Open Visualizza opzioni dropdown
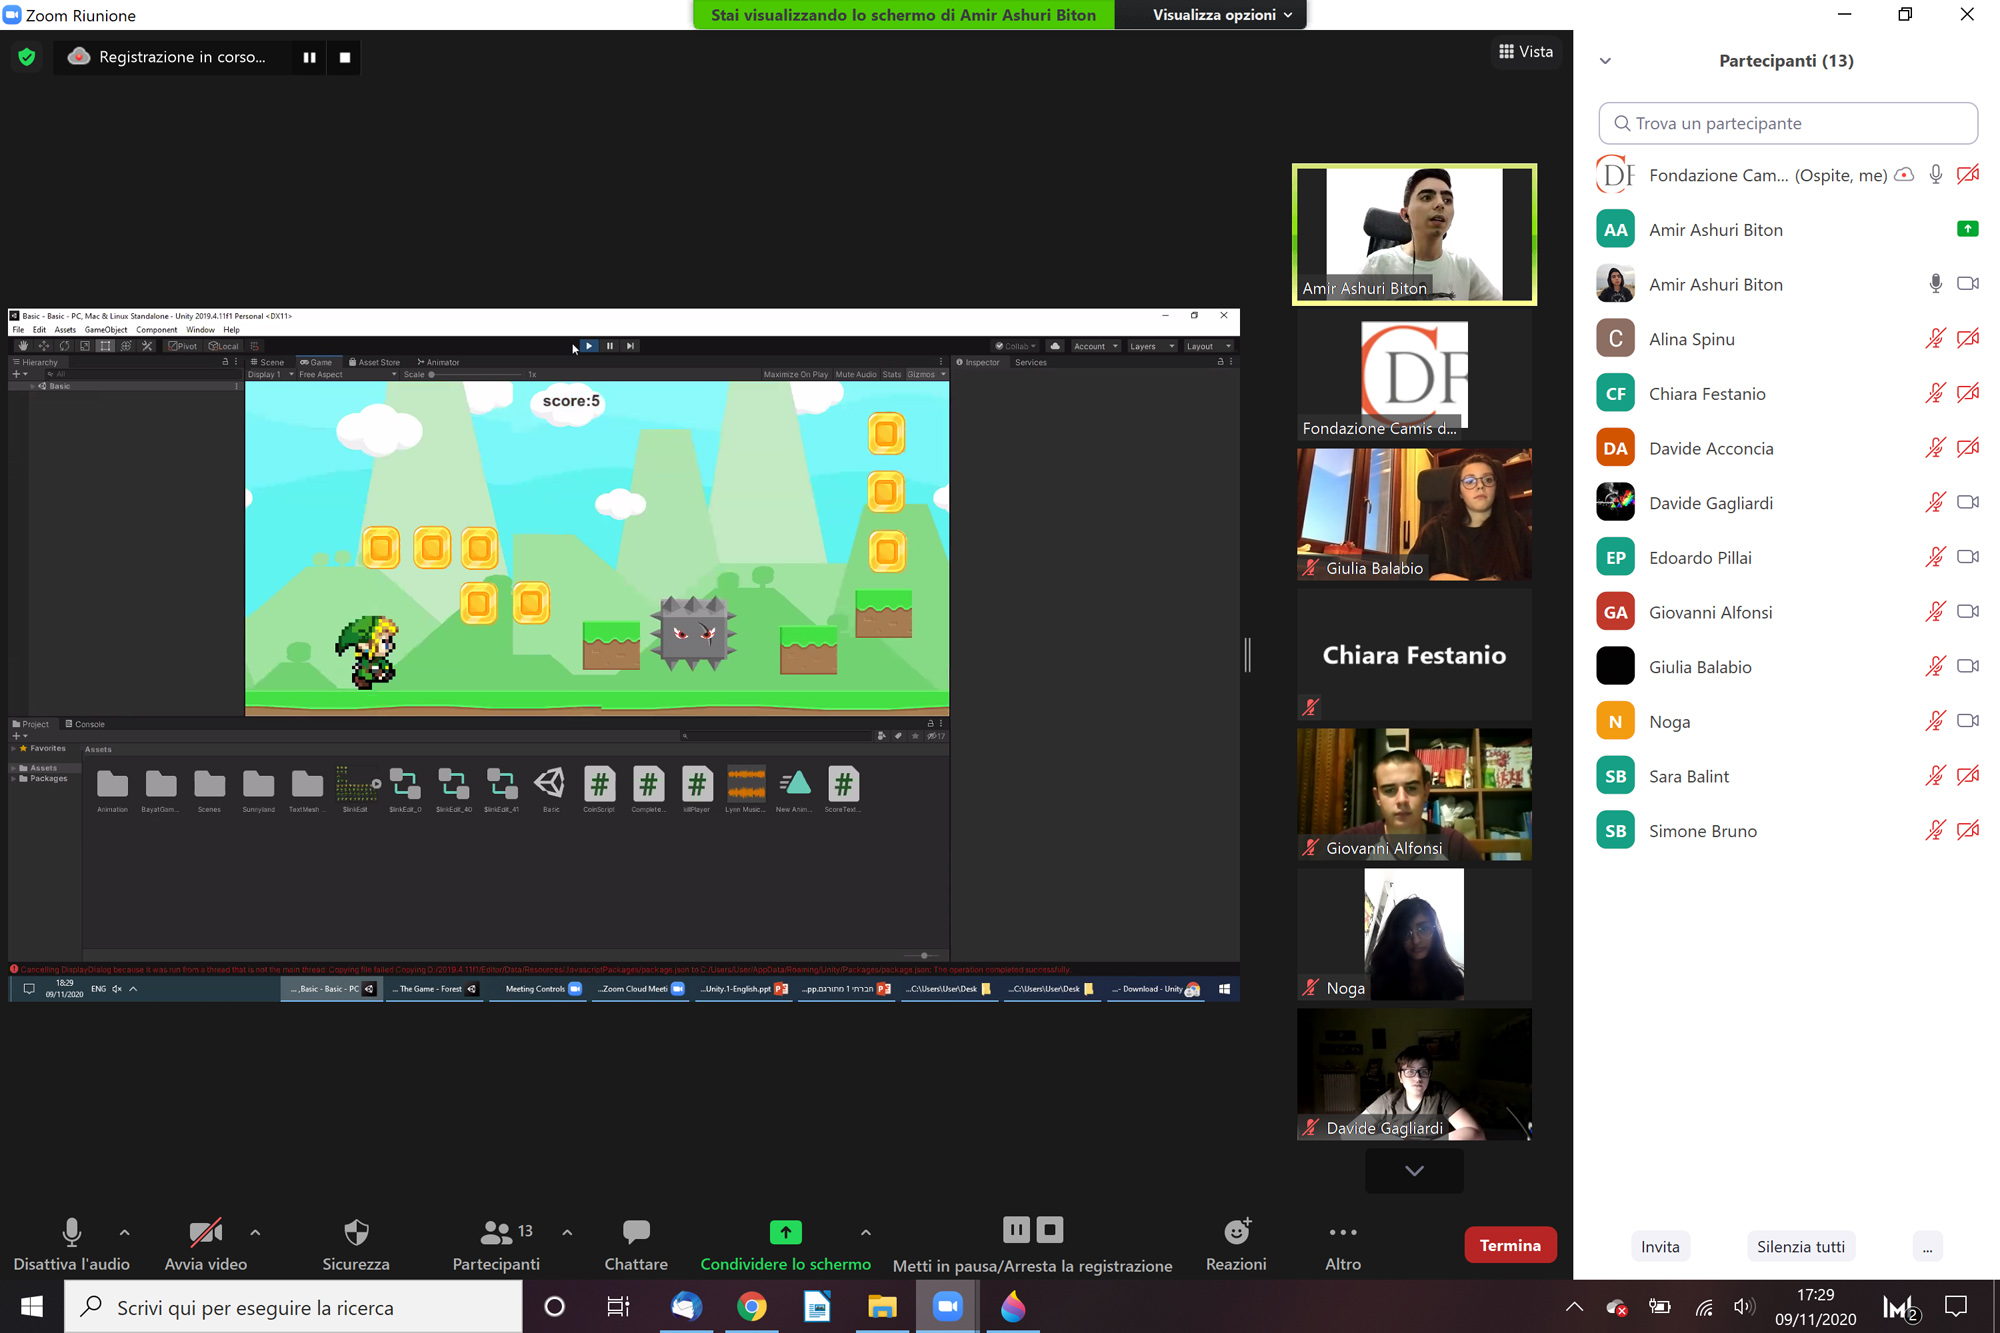The width and height of the screenshot is (2000, 1333). click(x=1222, y=15)
